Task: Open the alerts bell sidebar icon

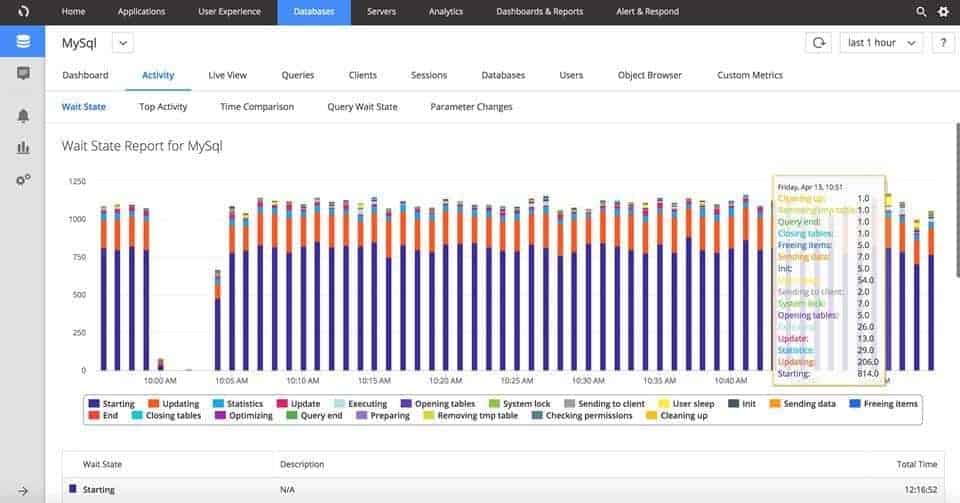Action: (x=23, y=116)
